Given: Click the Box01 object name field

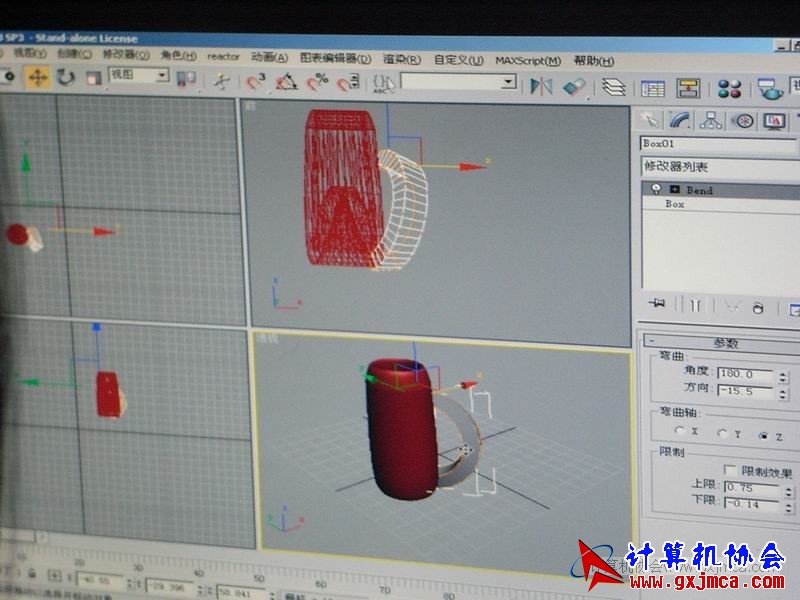Looking at the screenshot, I should click(x=718, y=144).
